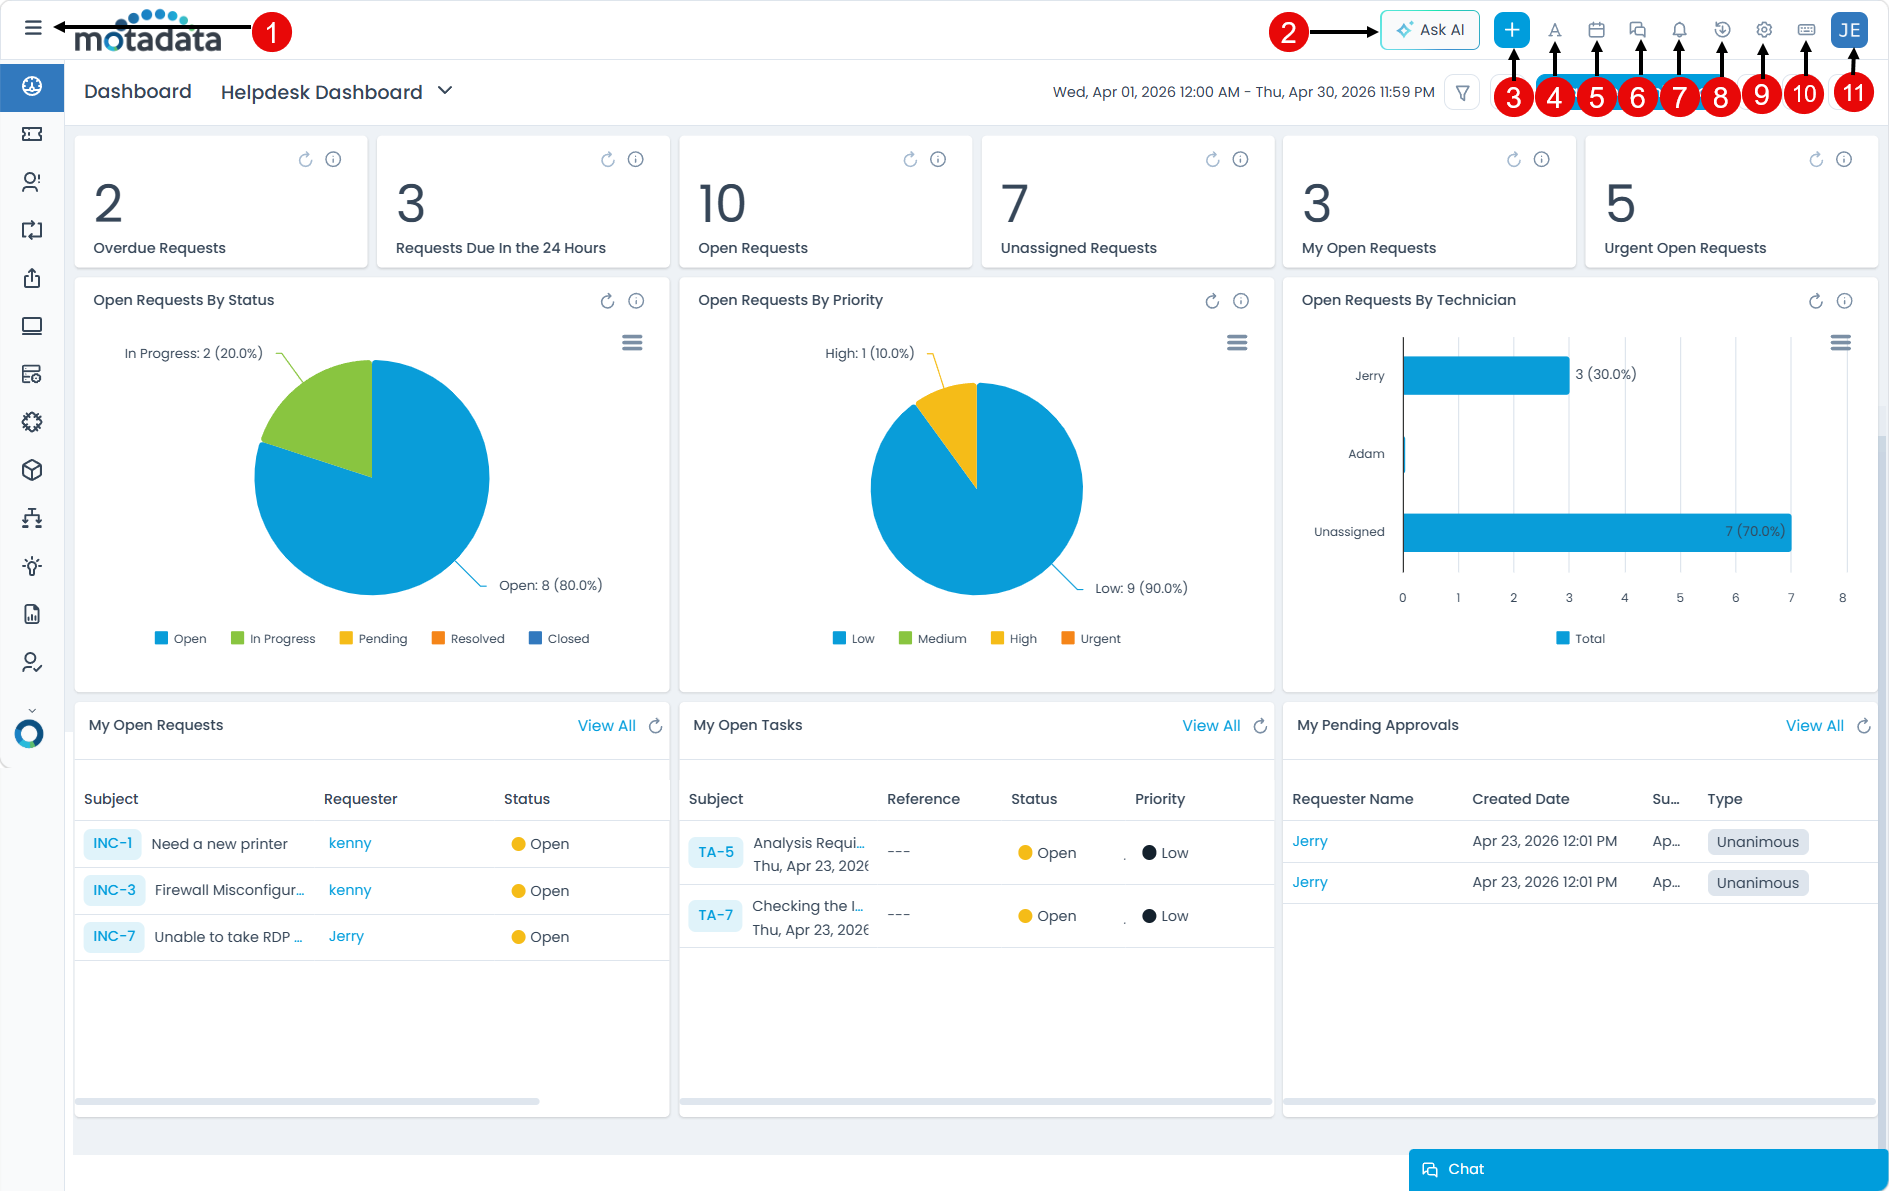The image size is (1889, 1191).
Task: Click the Unassigned bar in technician chart
Action: click(x=1596, y=532)
